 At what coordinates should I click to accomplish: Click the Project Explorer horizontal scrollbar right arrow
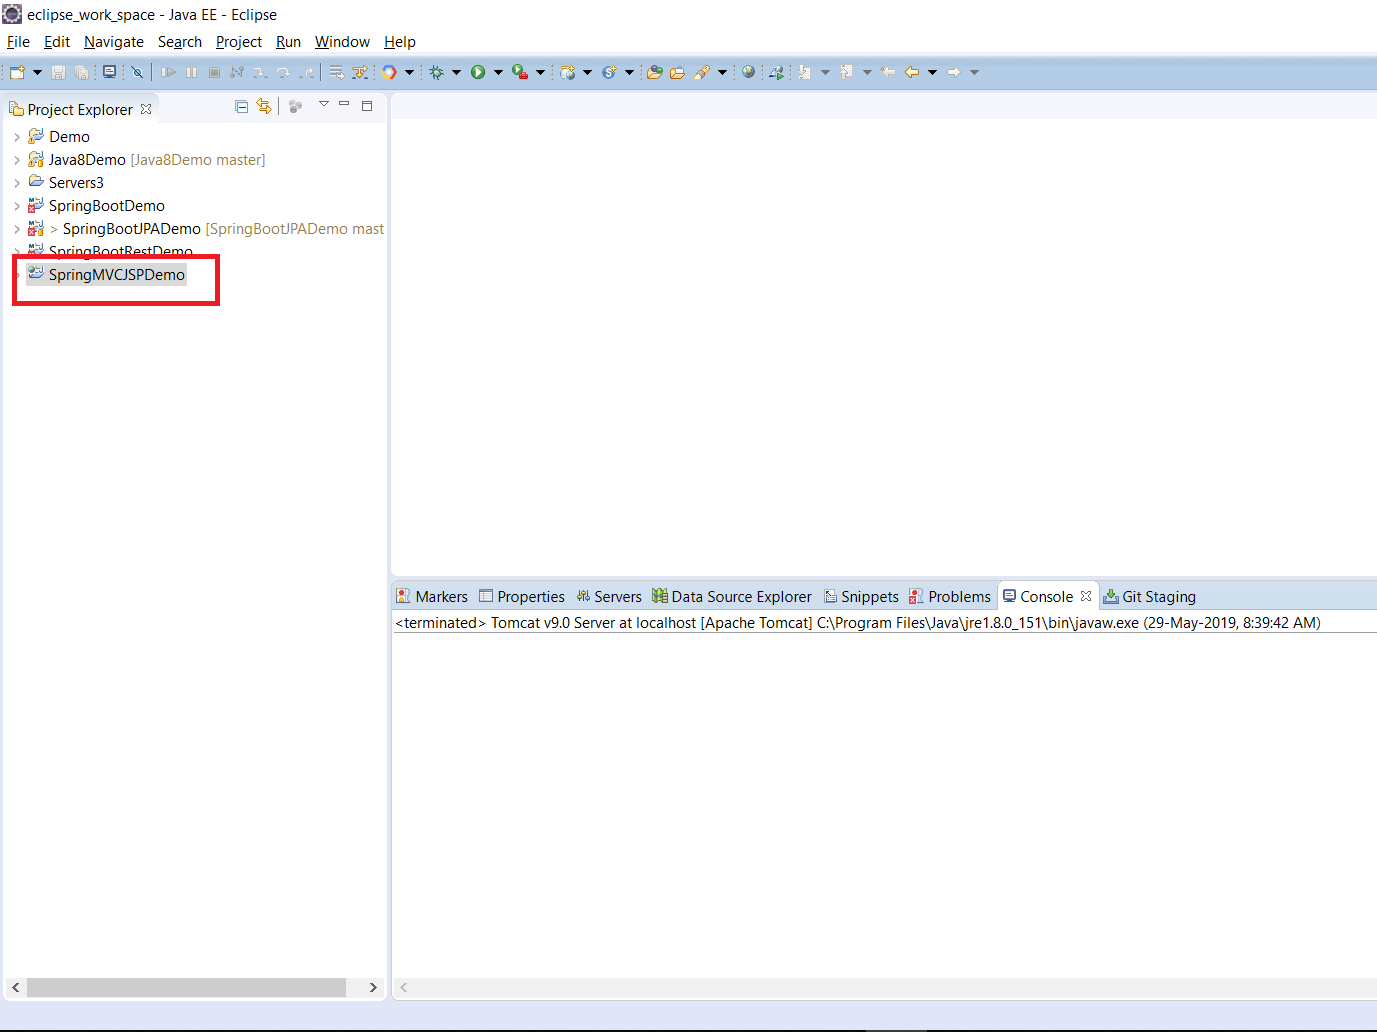373,987
